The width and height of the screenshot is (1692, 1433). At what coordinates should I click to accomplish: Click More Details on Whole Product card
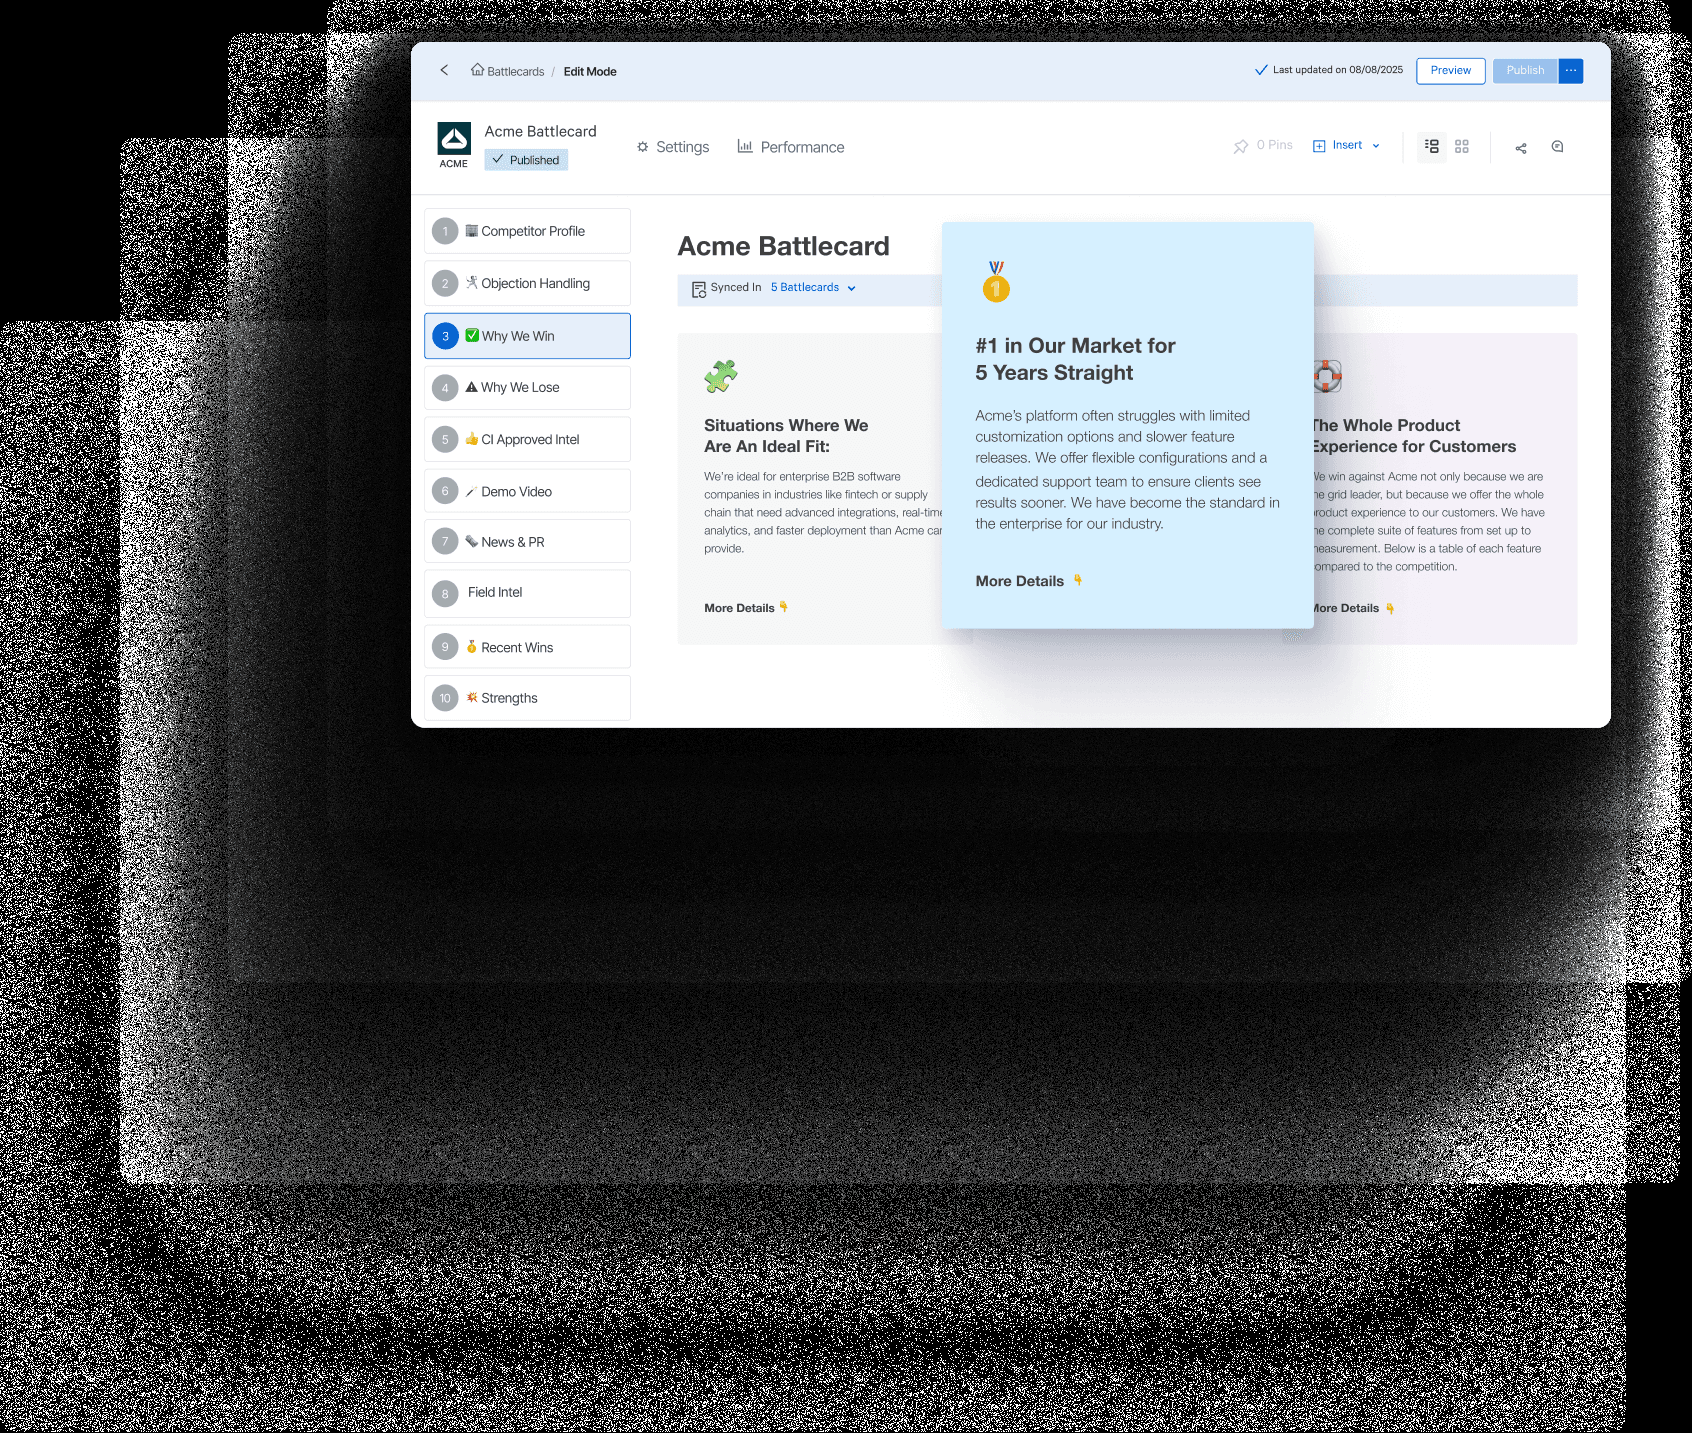(1352, 608)
